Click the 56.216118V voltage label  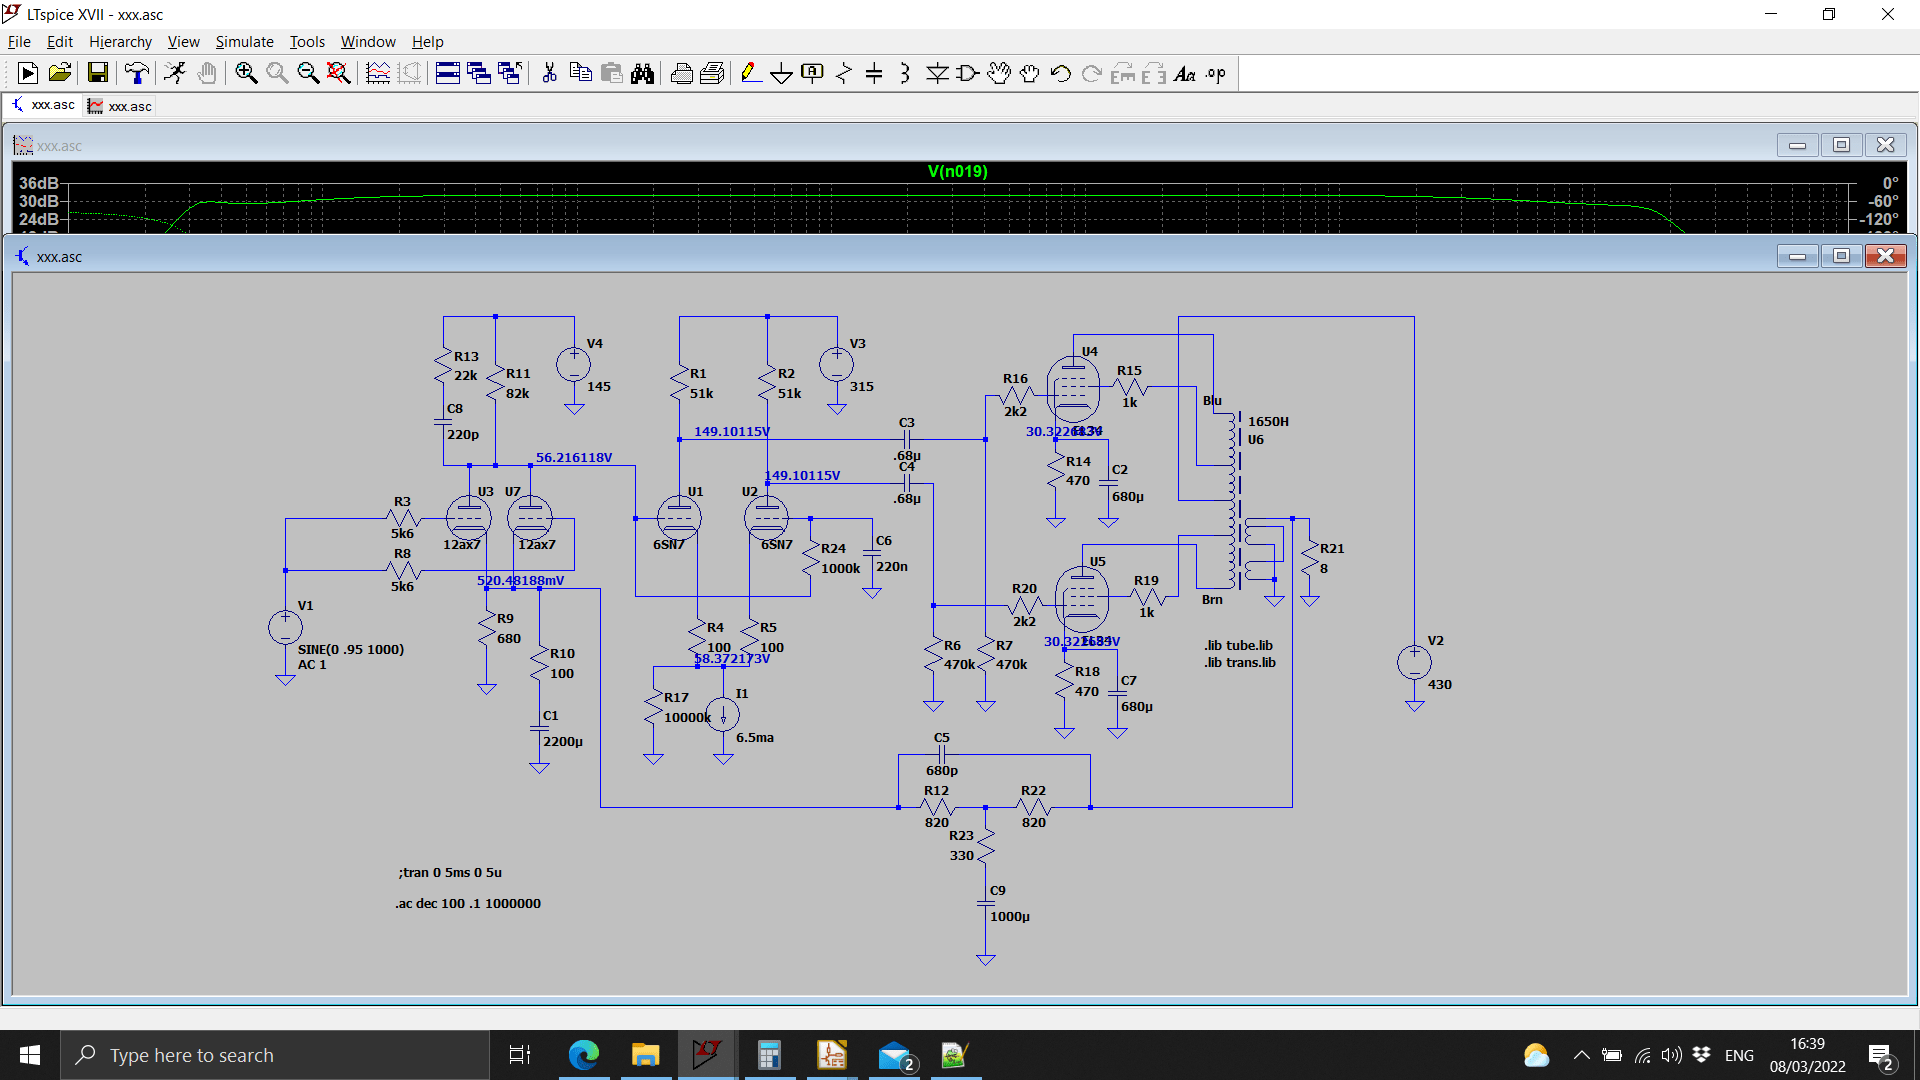click(574, 457)
